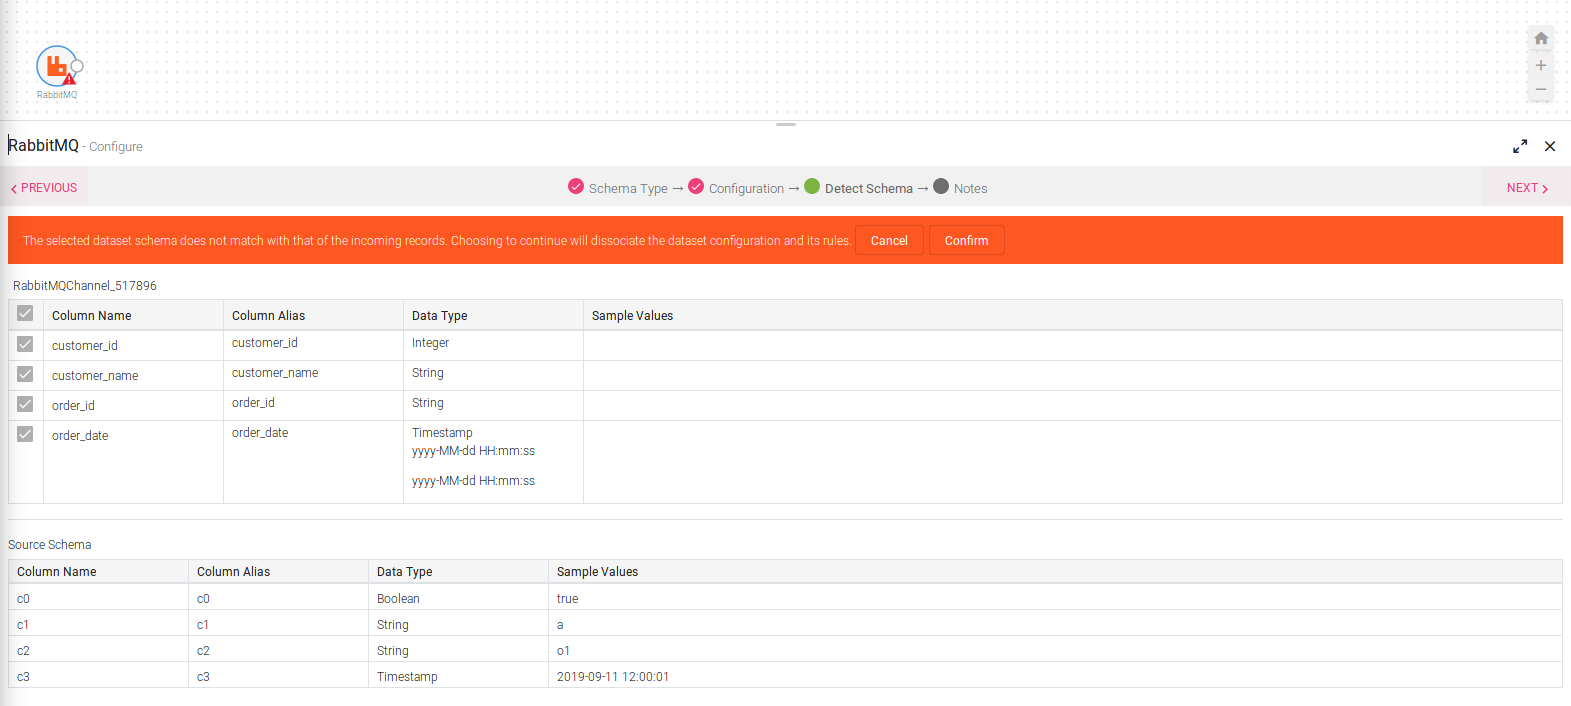The width and height of the screenshot is (1571, 706).
Task: Close the RabbitMQ configure panel
Action: pos(1550,146)
